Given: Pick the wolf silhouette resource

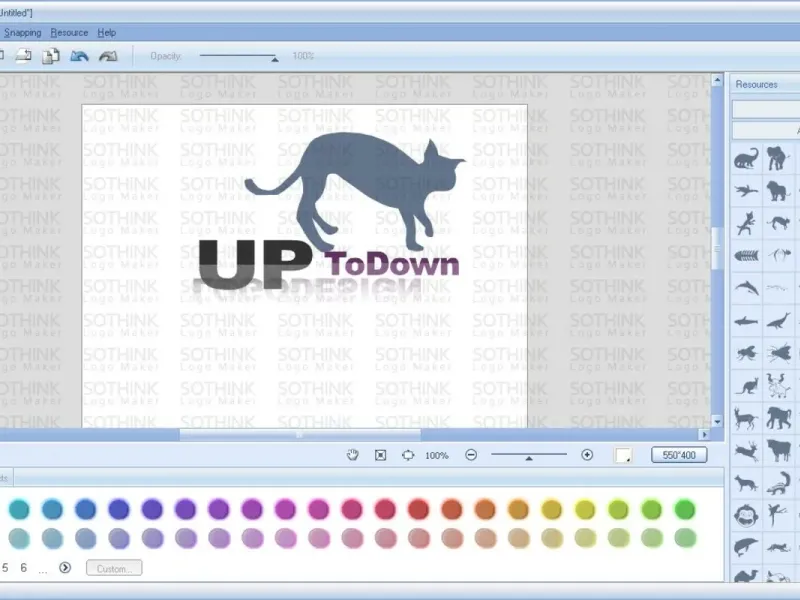Looking at the screenshot, I should click(x=746, y=483).
